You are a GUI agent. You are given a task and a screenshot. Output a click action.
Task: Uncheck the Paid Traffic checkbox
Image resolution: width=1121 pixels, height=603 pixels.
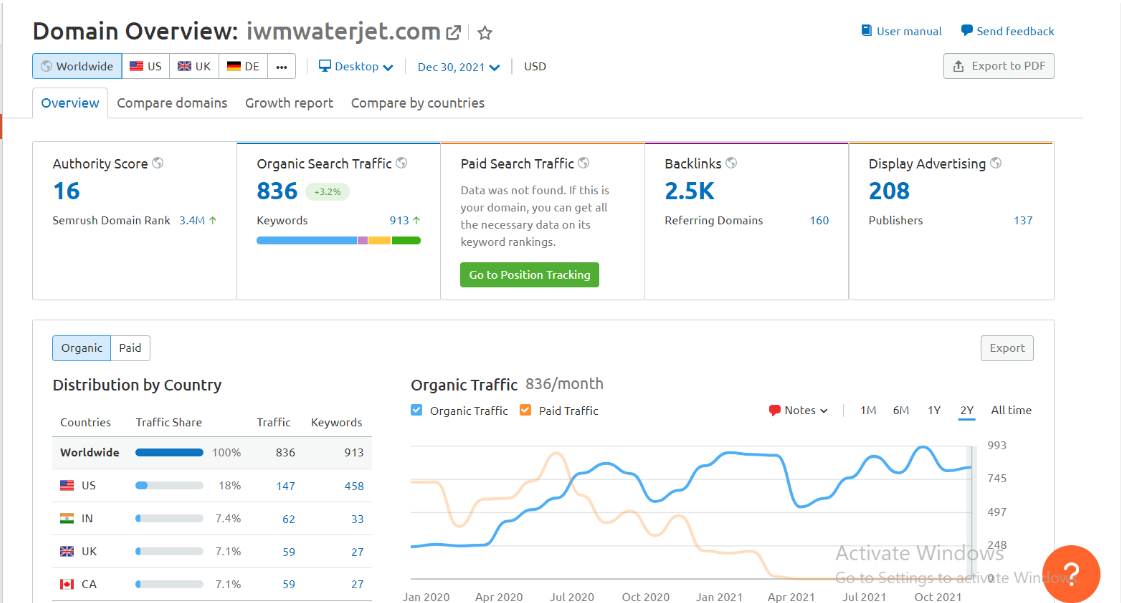pos(525,410)
